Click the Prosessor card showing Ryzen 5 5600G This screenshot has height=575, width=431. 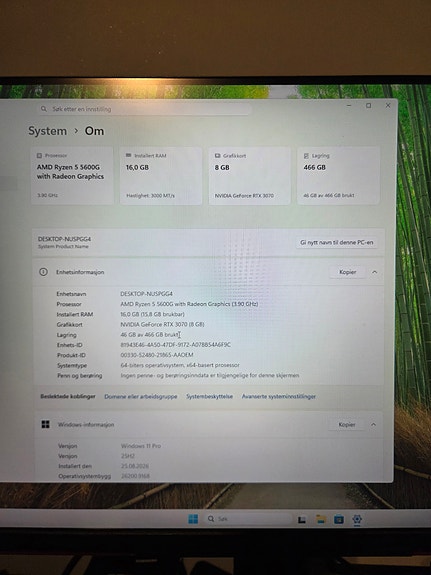tap(72, 176)
